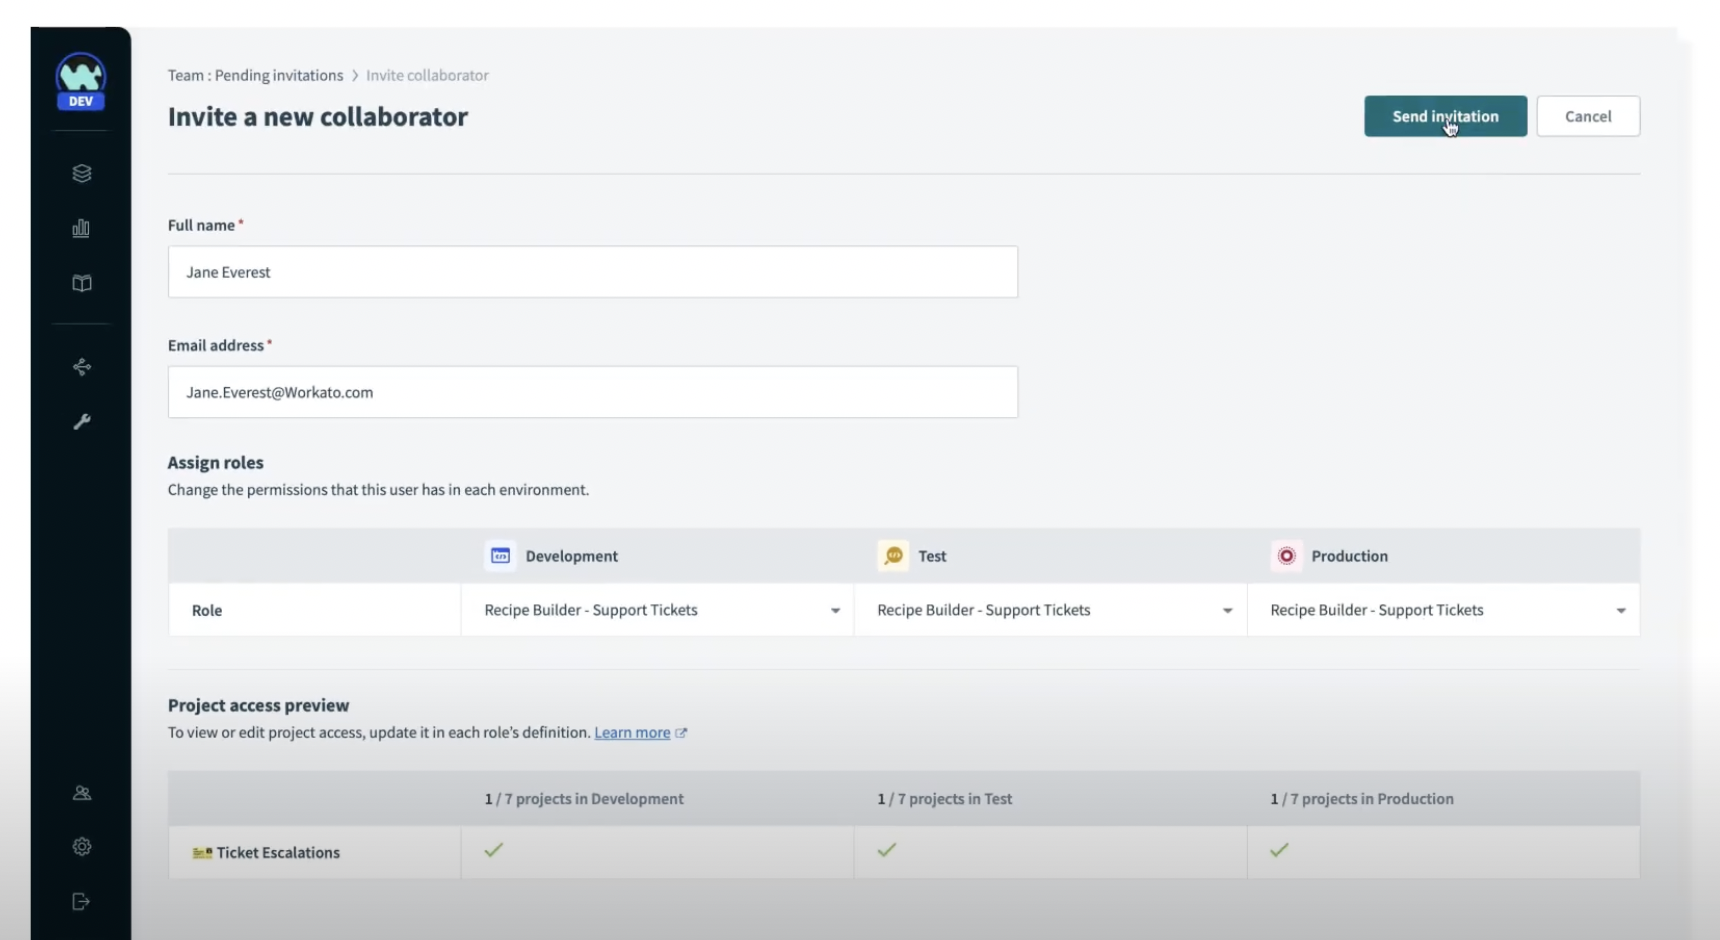Click the Project access preview heading
Screen dimensions: 1720x940
[x=259, y=706]
